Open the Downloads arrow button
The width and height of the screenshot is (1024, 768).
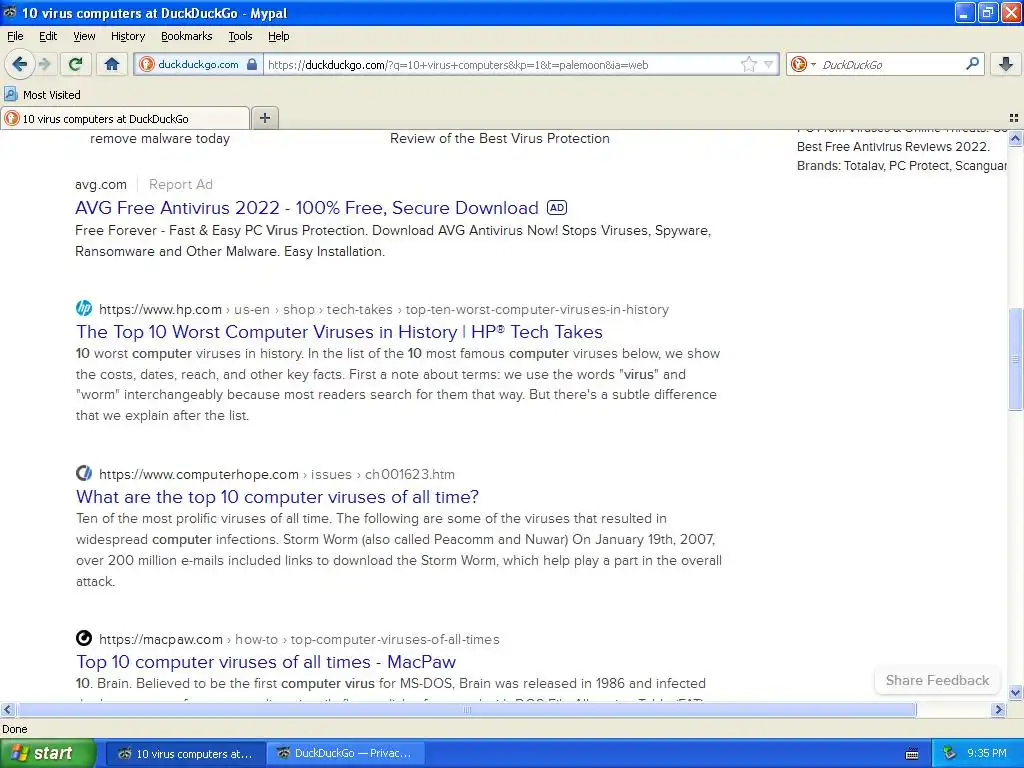click(1006, 64)
